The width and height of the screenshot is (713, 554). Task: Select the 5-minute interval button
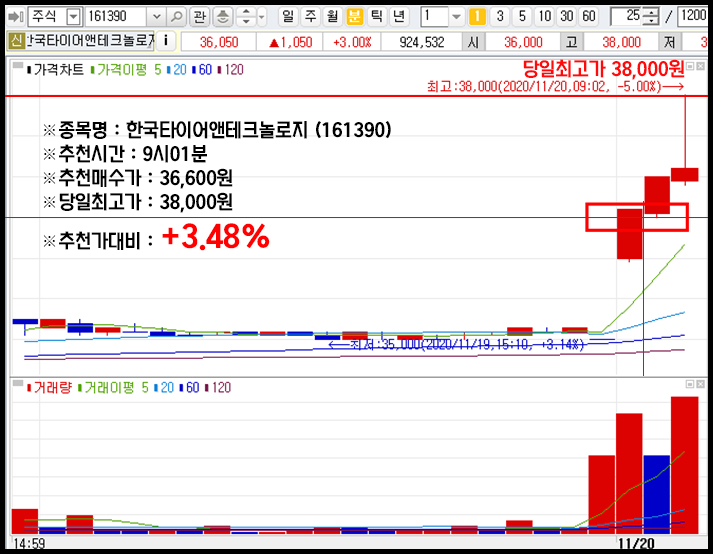pos(522,17)
